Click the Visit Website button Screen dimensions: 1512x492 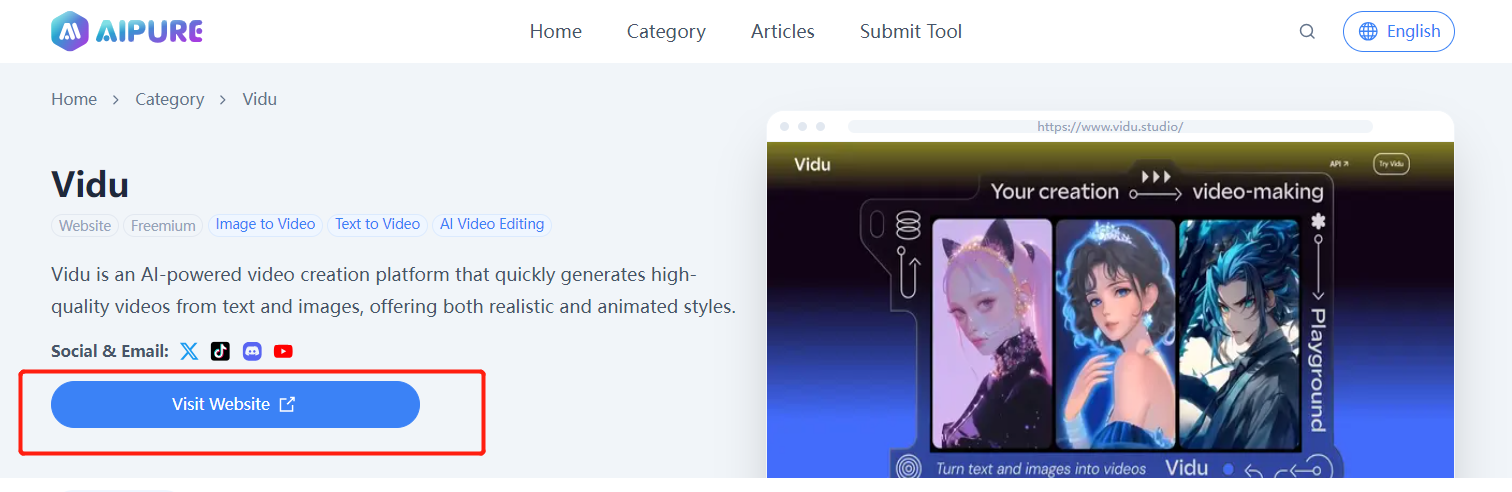click(235, 404)
